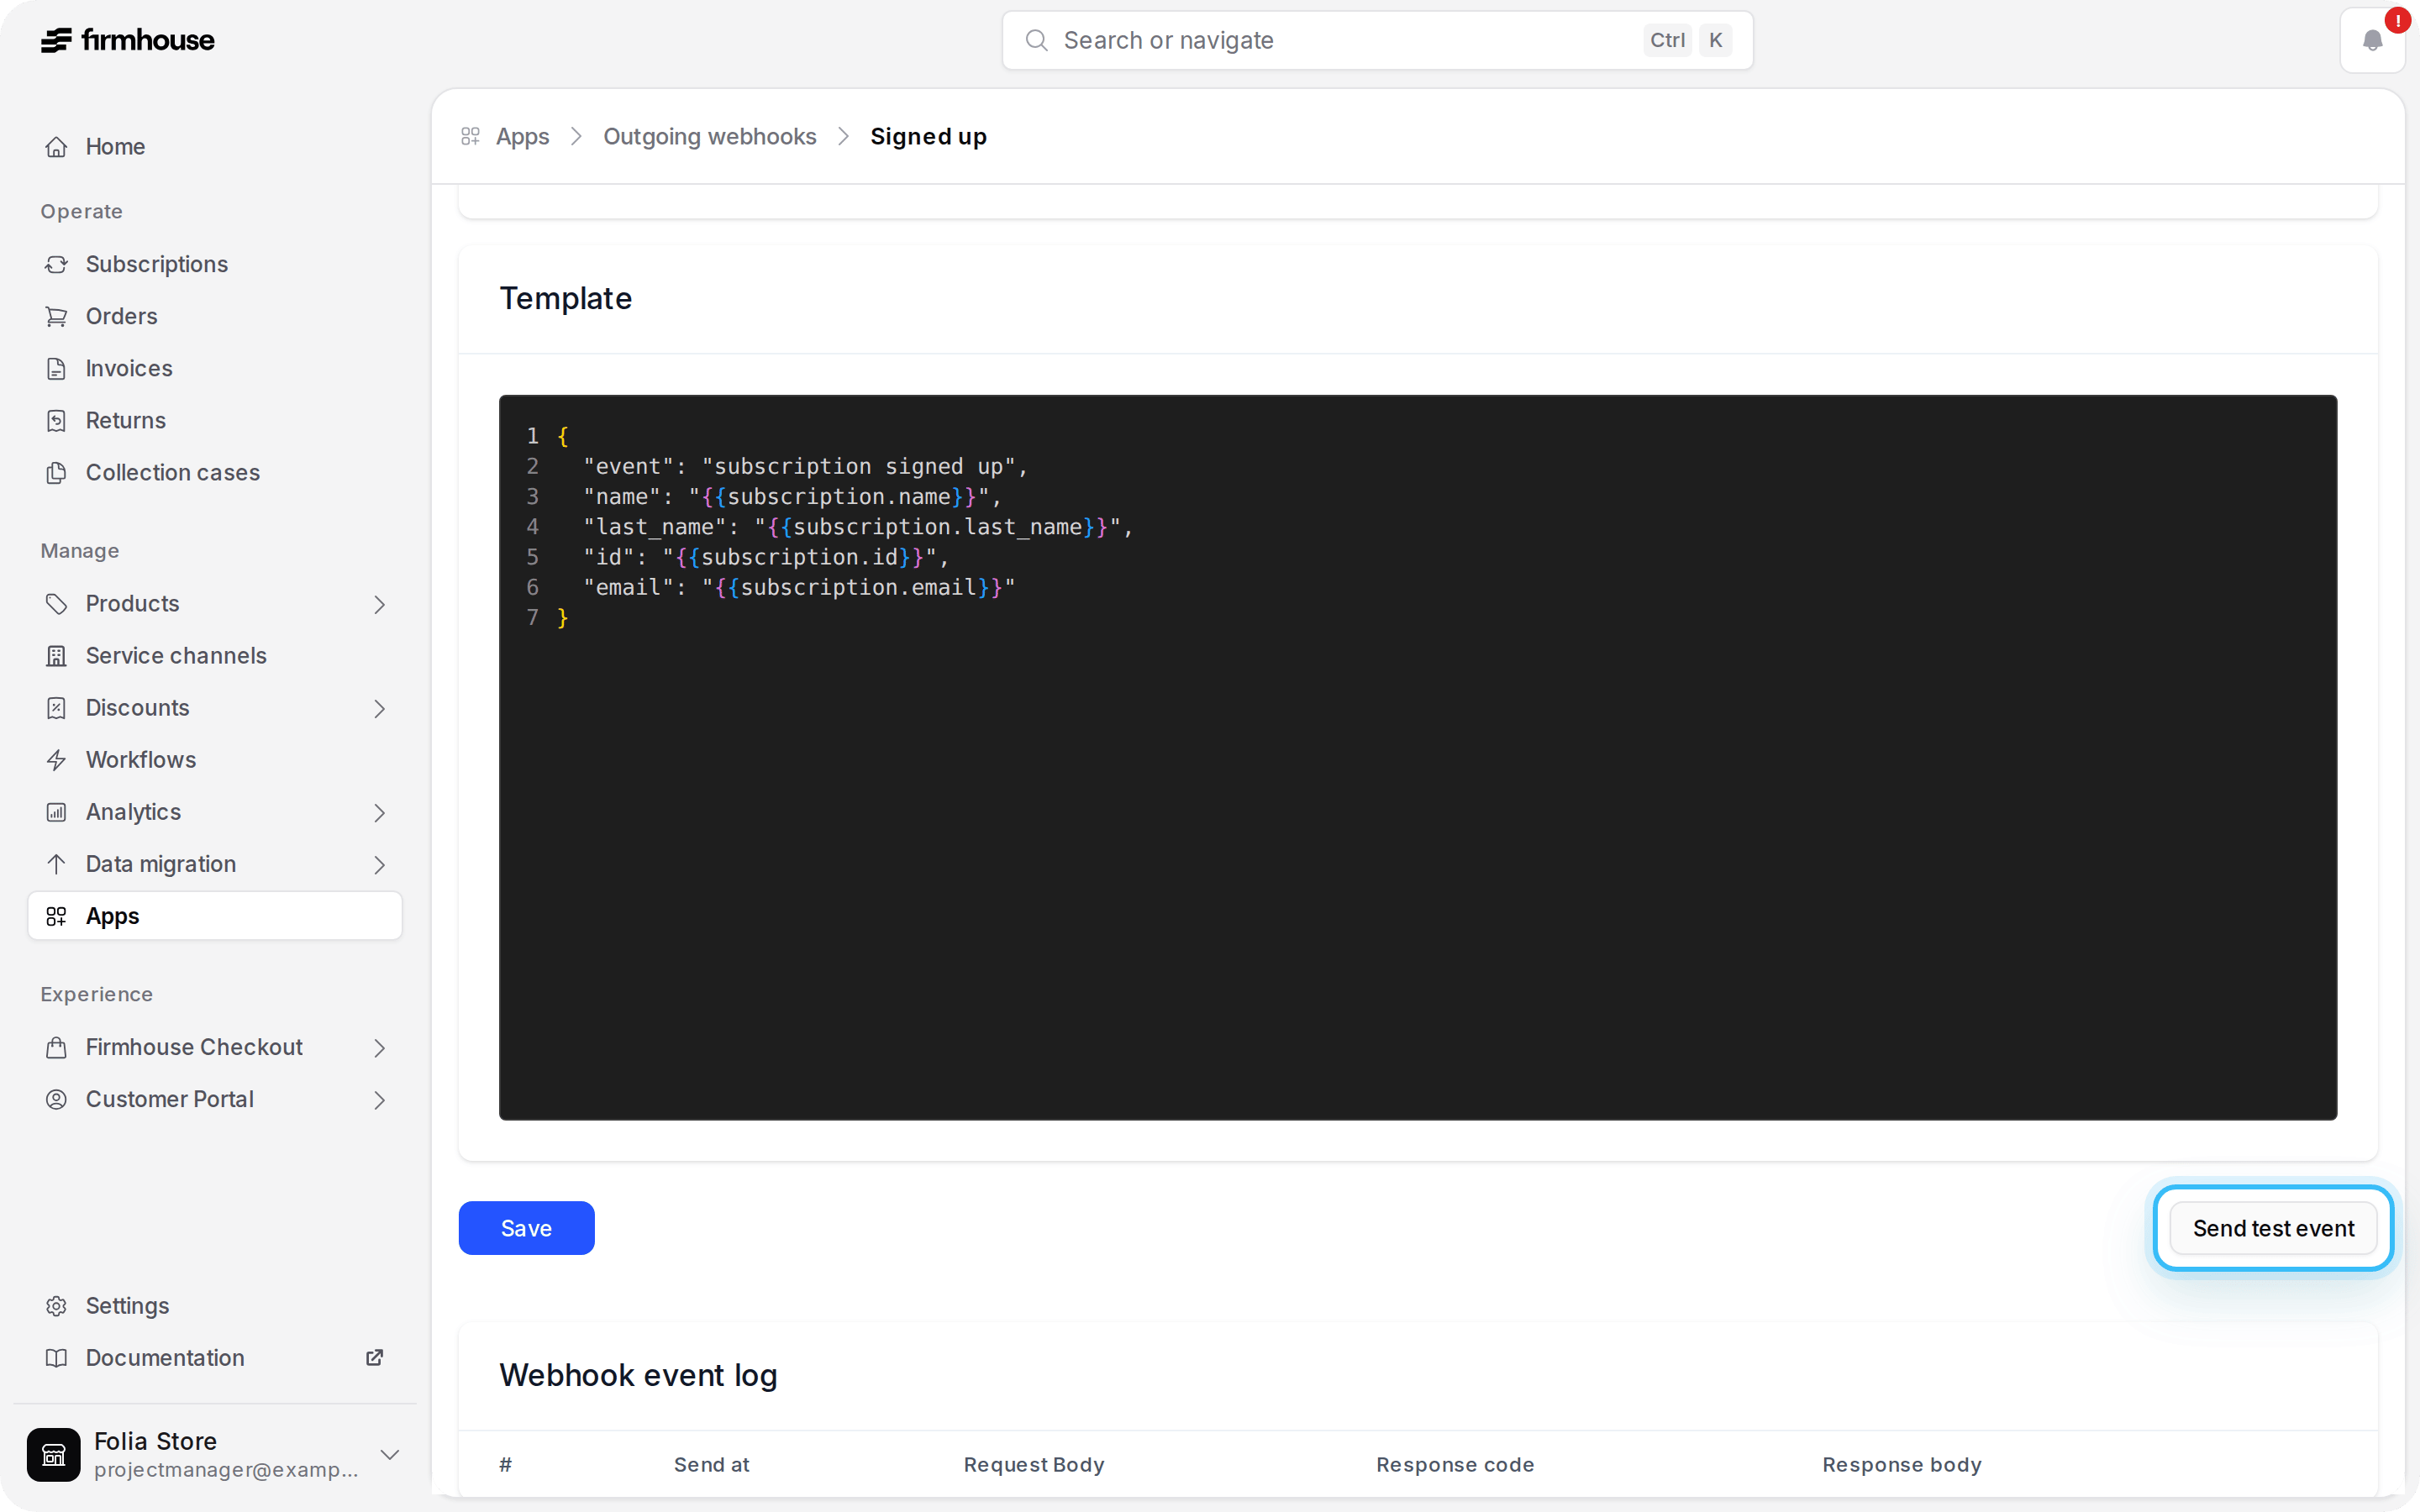Click the Customer Portal user icon
This screenshot has height=1512, width=2420.
click(57, 1099)
